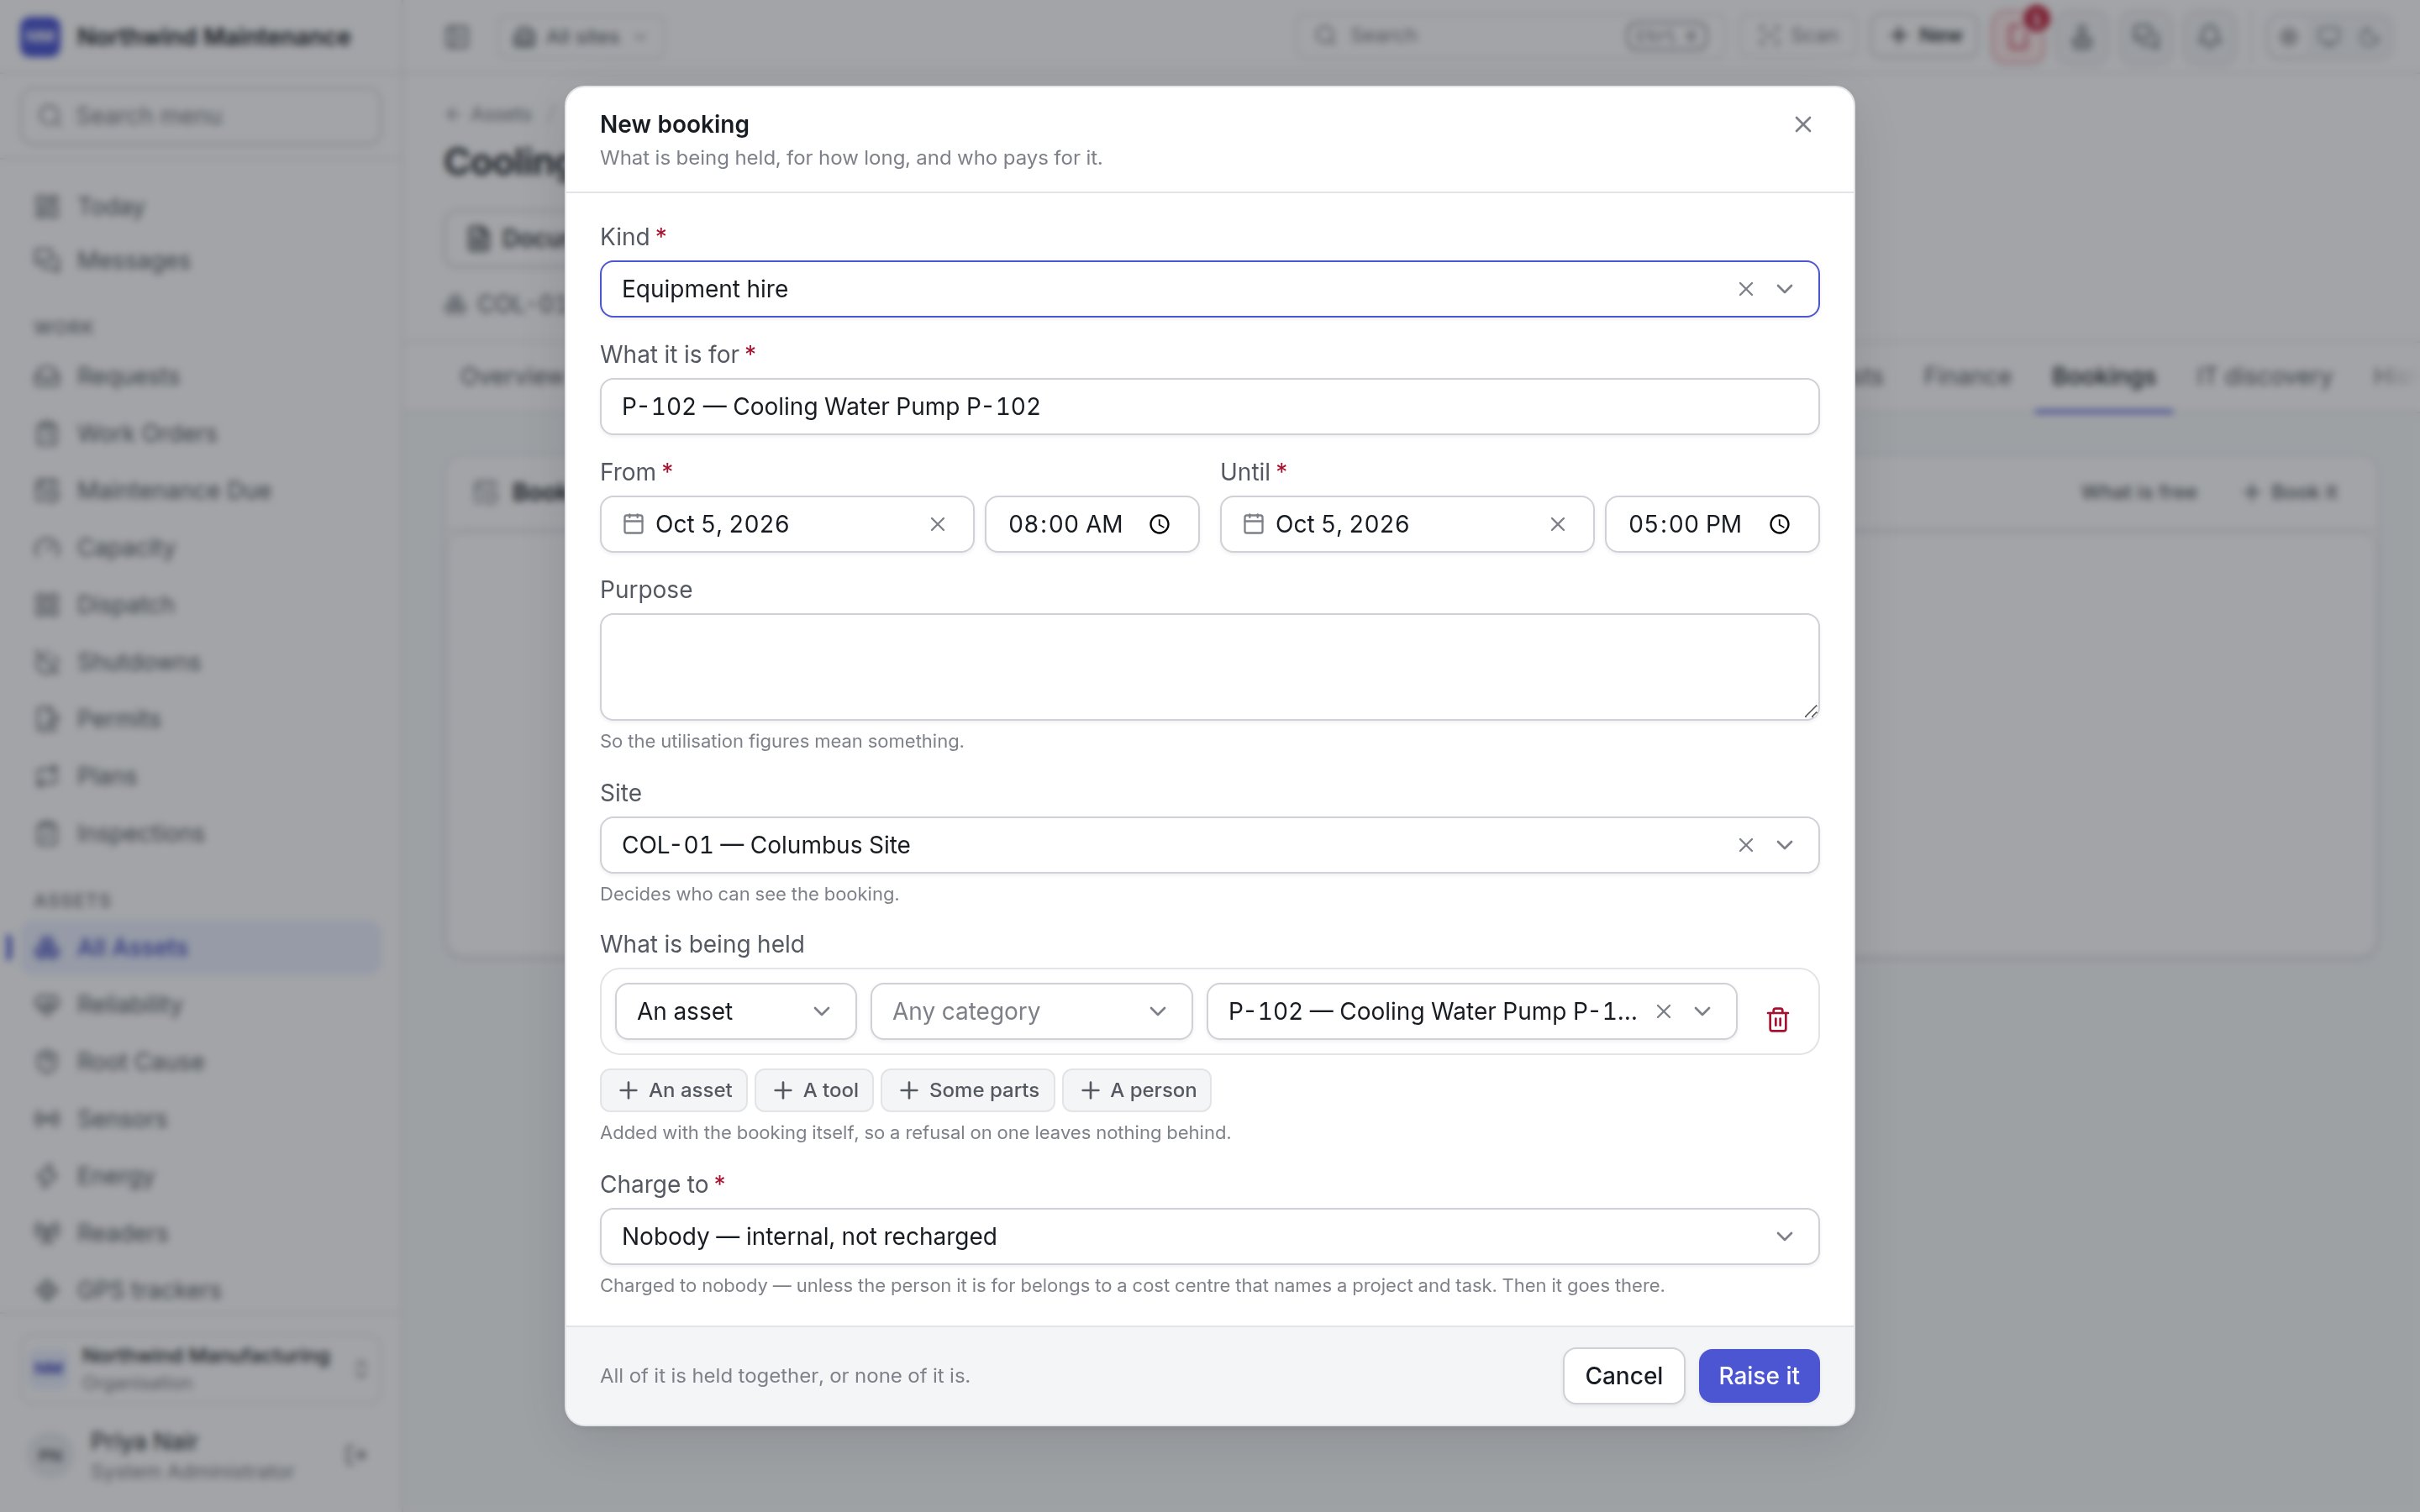The height and width of the screenshot is (1512, 2420).
Task: Clear the held P-102 asset selection
Action: [x=1663, y=1011]
